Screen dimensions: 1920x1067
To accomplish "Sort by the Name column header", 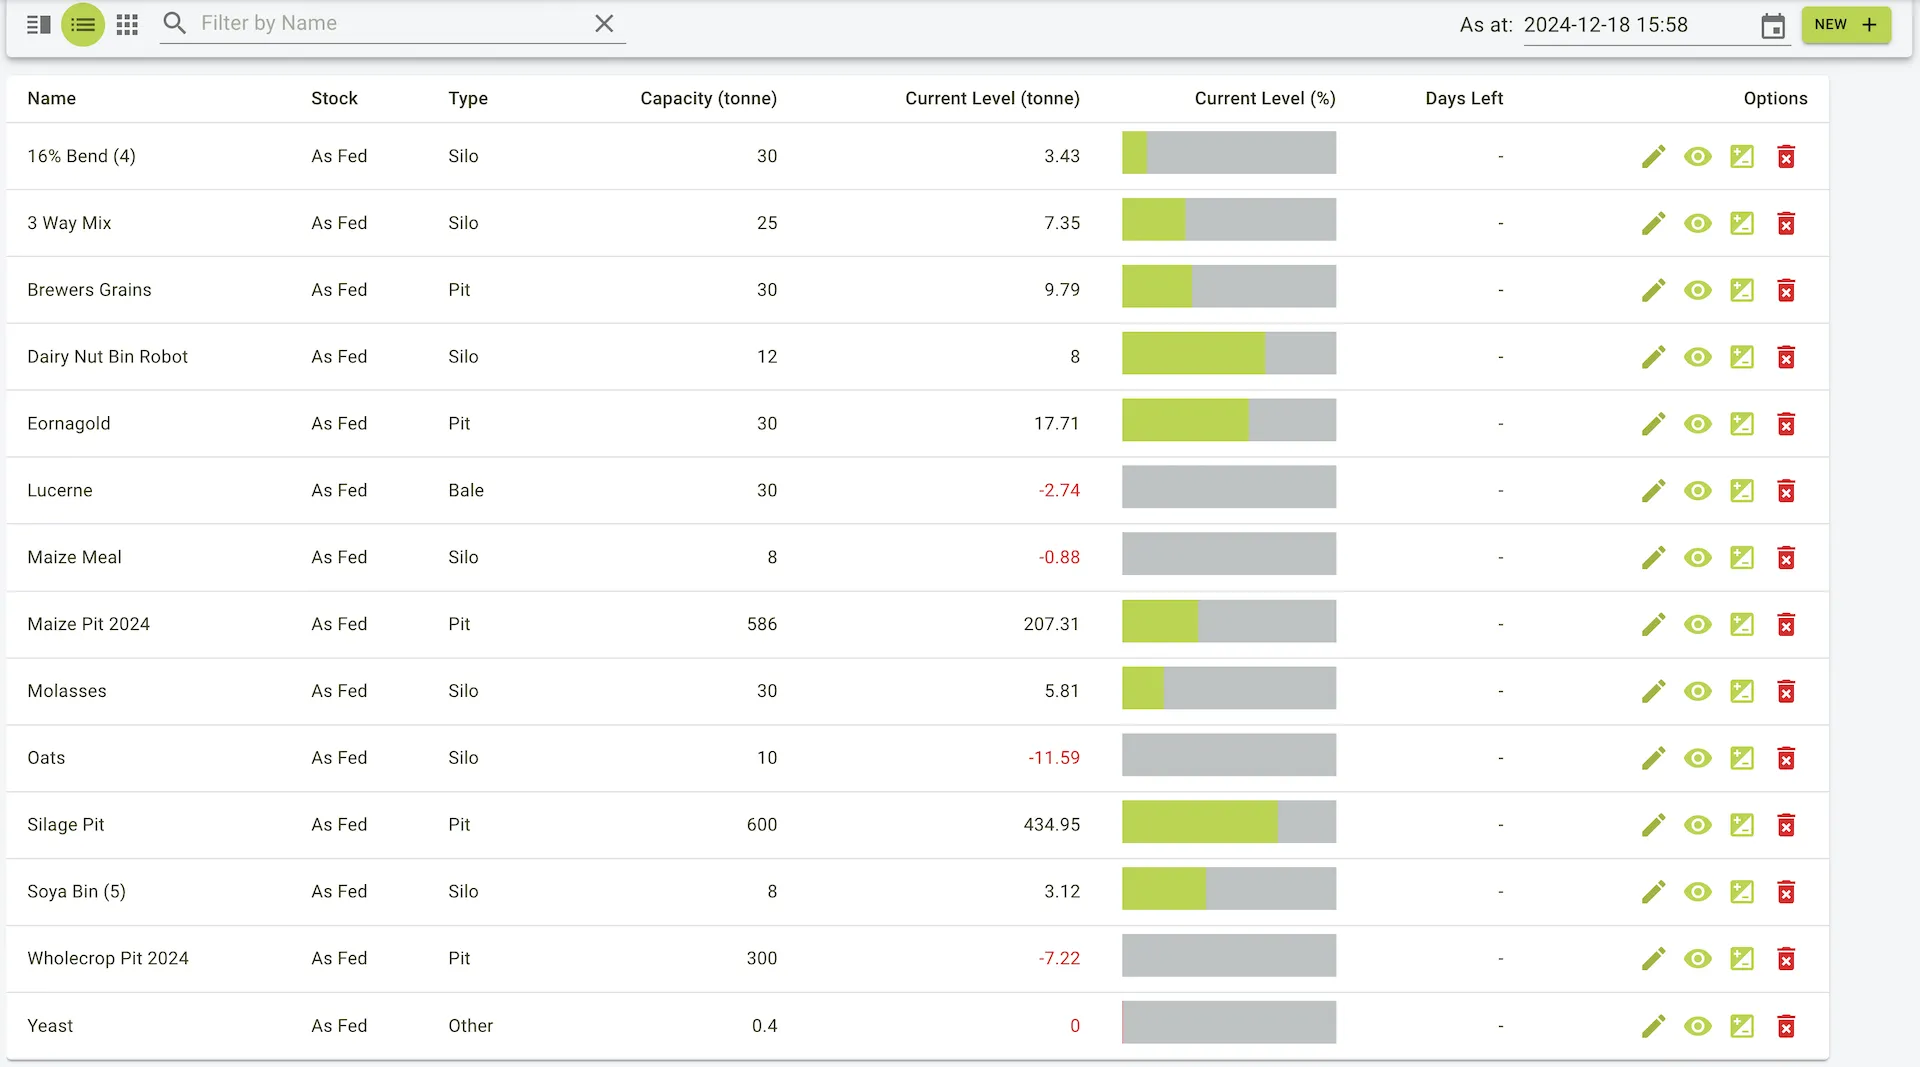I will 52,98.
